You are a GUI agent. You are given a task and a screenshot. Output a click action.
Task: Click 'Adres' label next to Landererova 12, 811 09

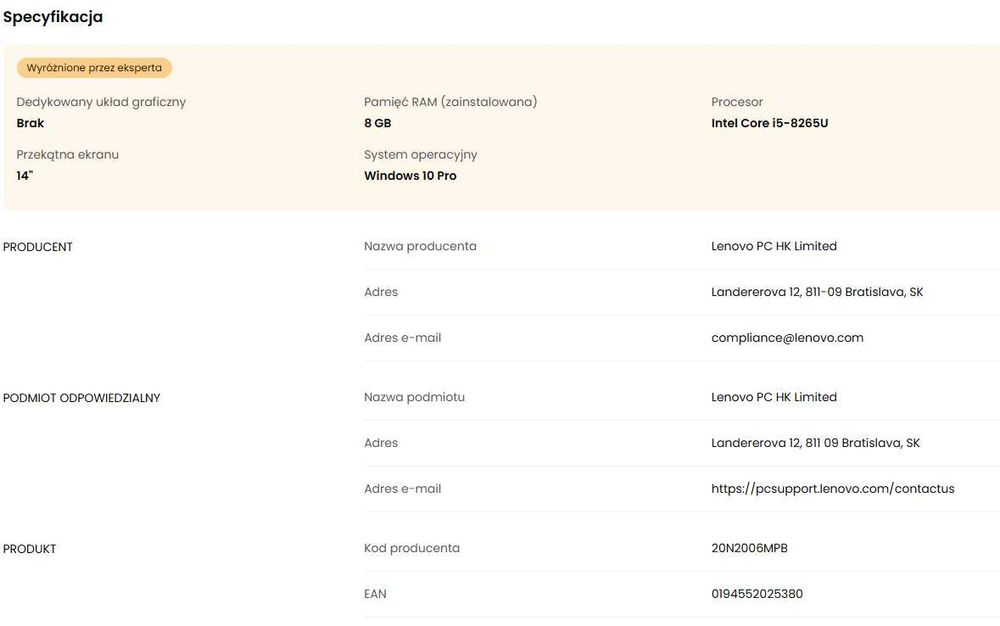pos(381,443)
